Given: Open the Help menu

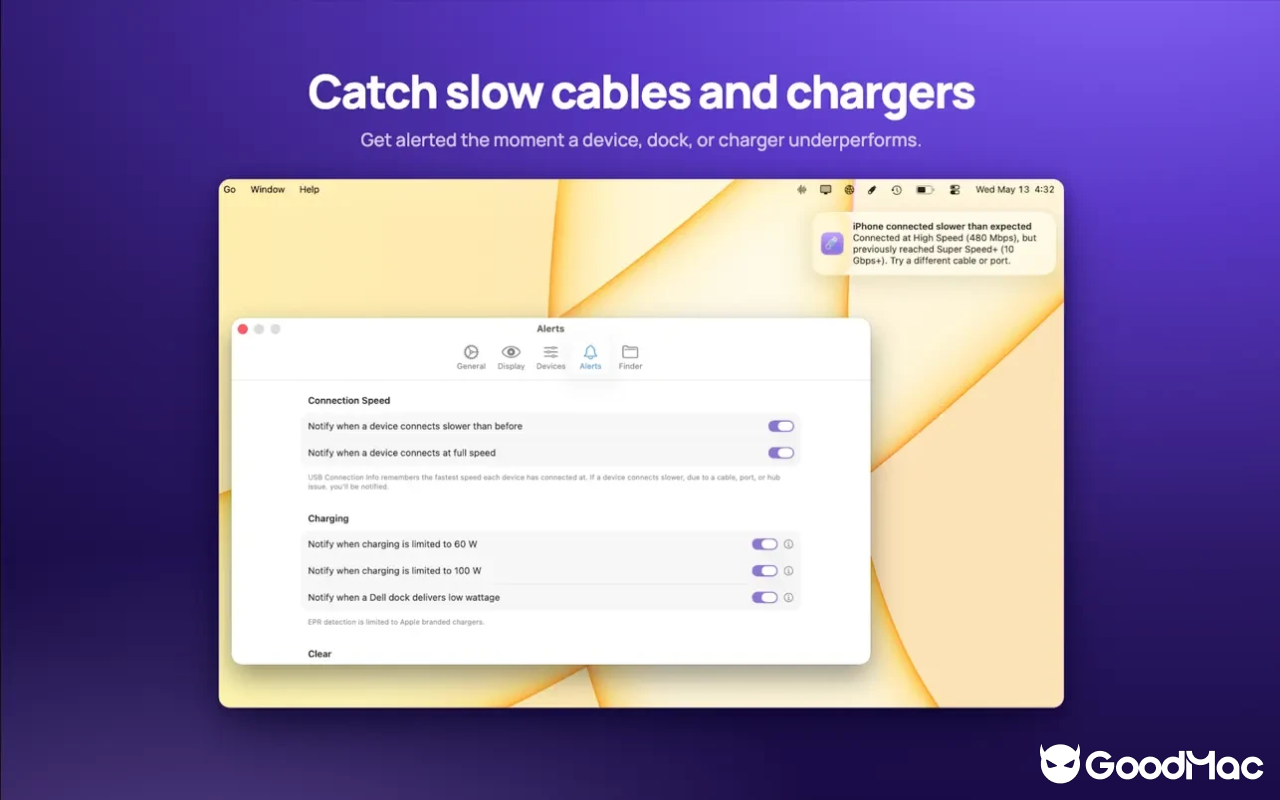Looking at the screenshot, I should [x=309, y=189].
